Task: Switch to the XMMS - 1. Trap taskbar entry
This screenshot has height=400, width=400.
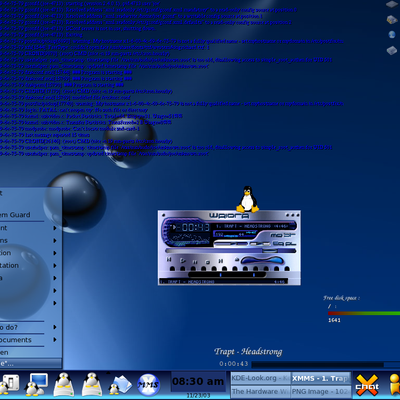Action: pyautogui.click(x=321, y=378)
